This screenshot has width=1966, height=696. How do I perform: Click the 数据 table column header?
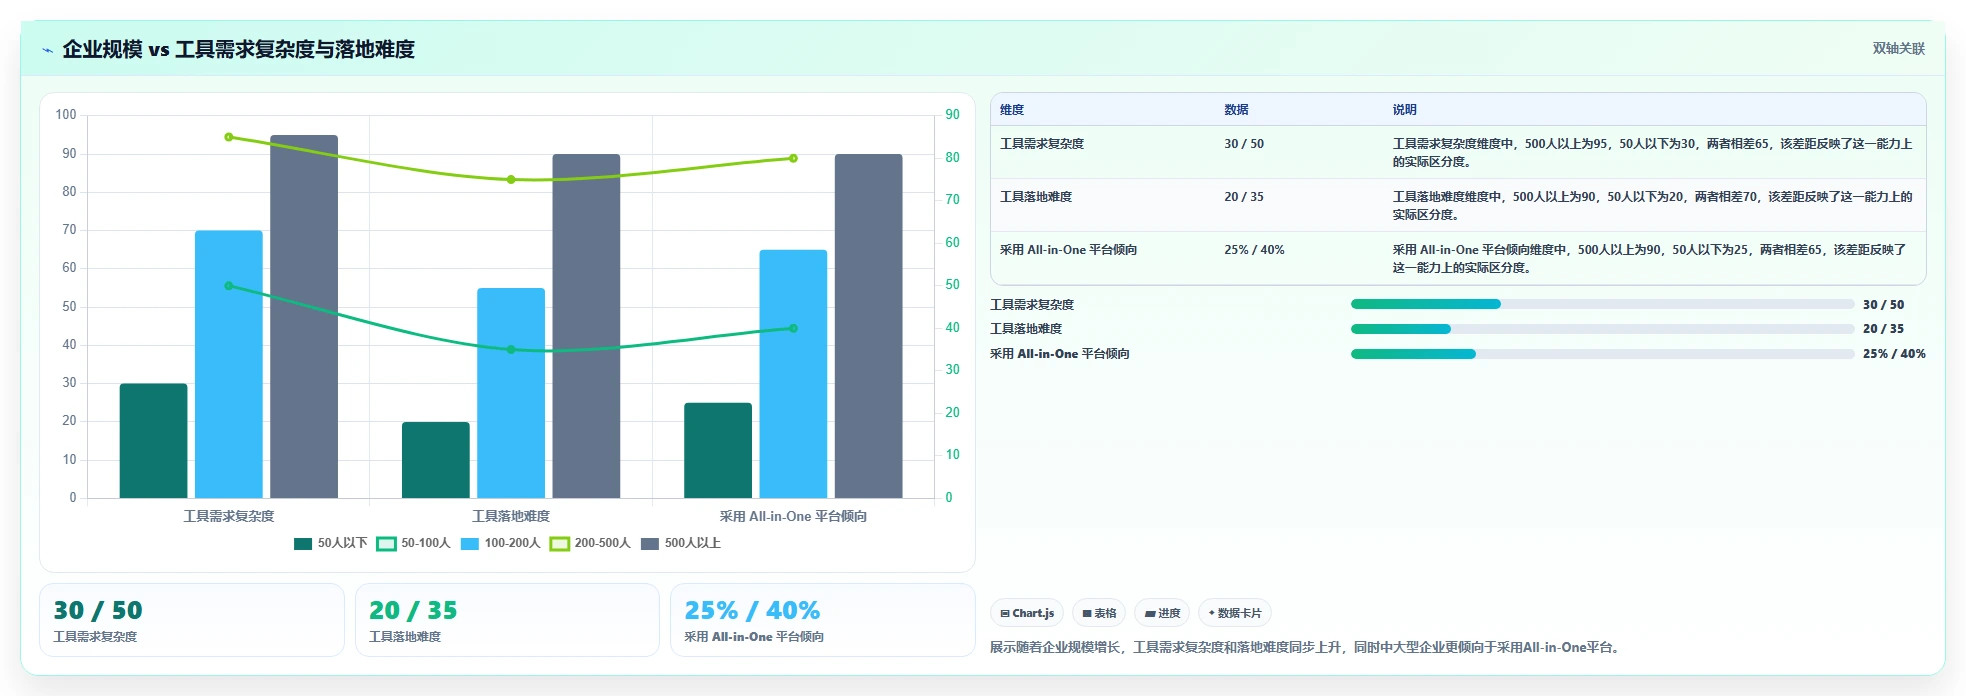point(1236,110)
